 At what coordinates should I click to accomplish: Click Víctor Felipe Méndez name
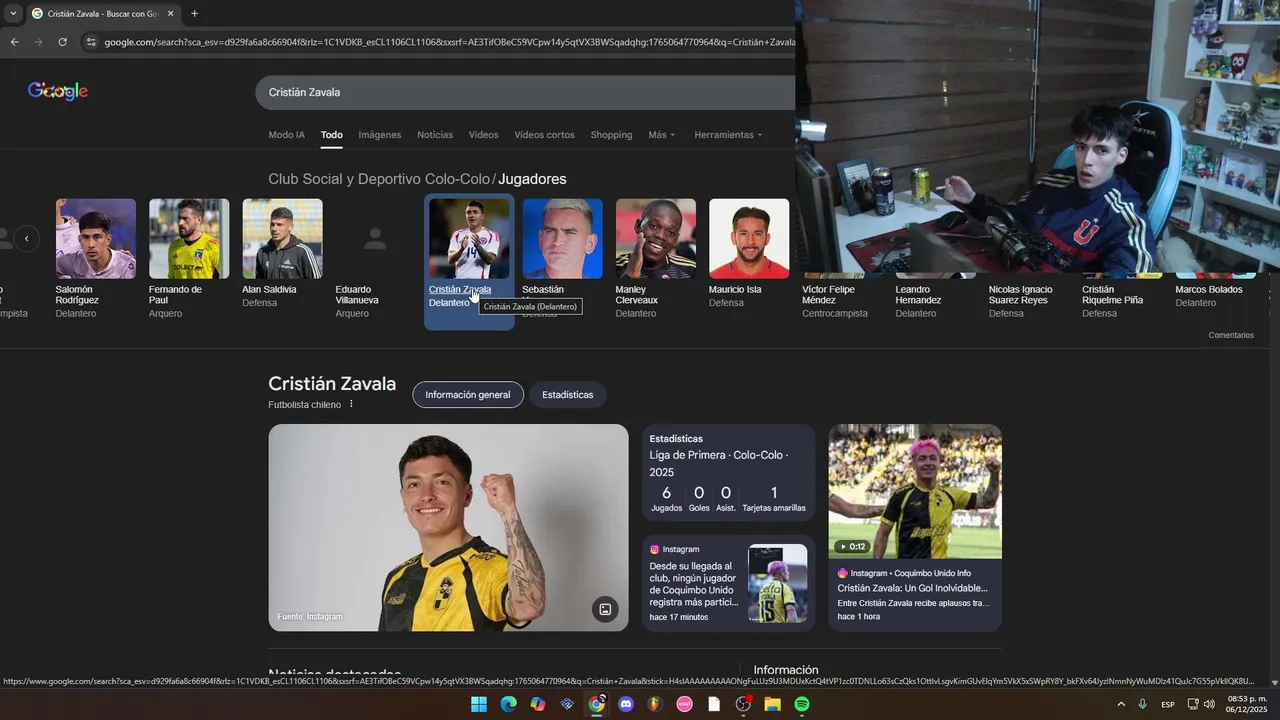(x=828, y=295)
